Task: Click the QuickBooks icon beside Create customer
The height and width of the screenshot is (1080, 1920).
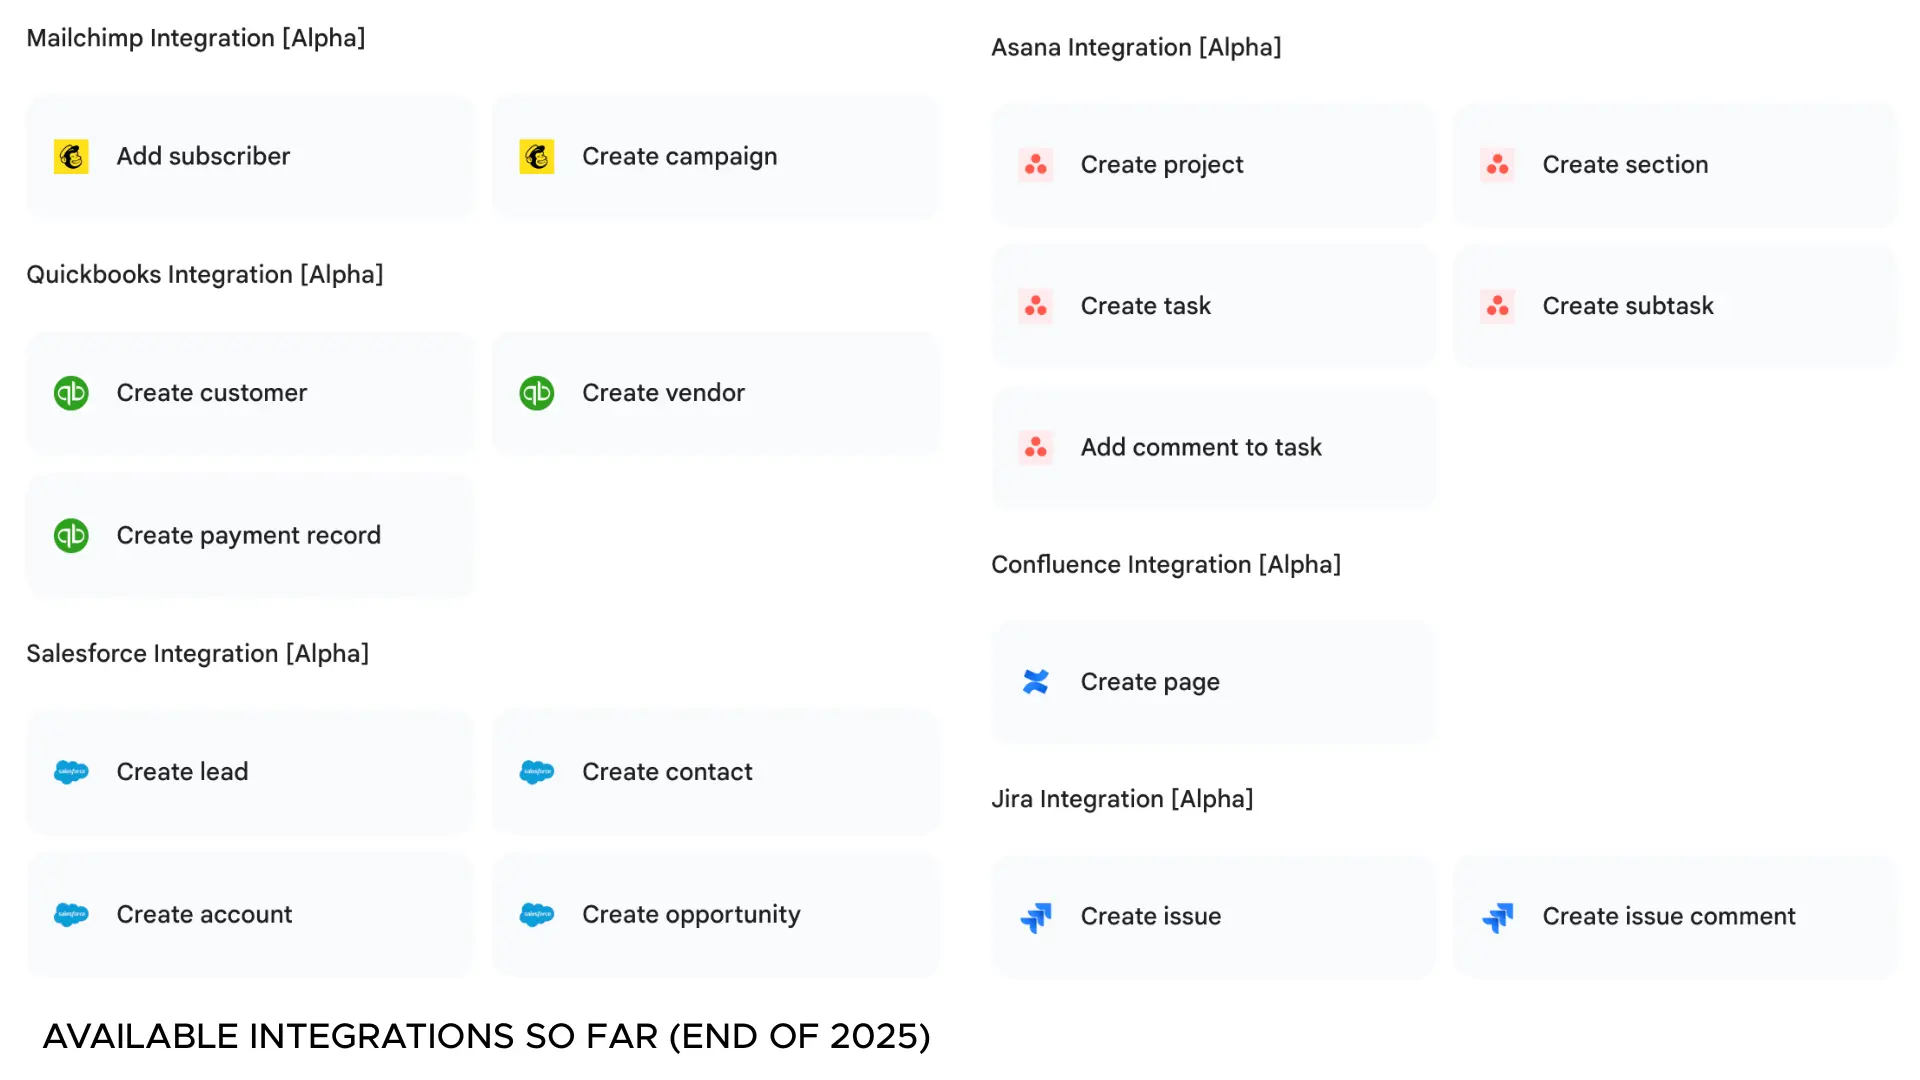Action: click(71, 393)
